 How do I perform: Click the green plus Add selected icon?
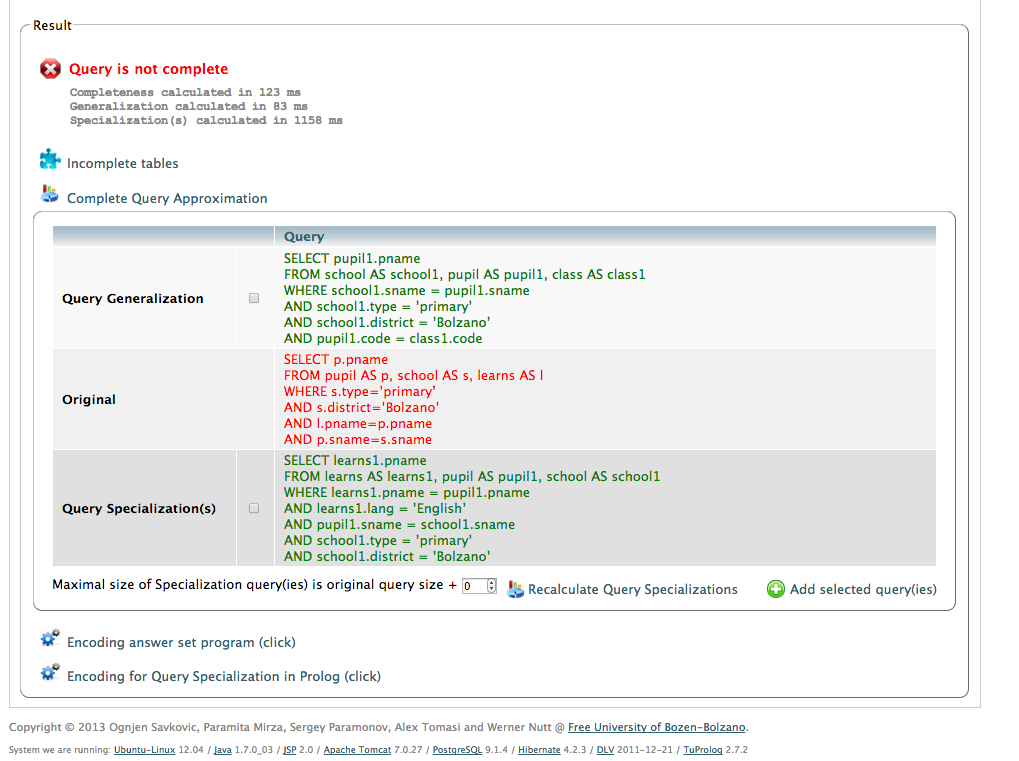pos(776,589)
